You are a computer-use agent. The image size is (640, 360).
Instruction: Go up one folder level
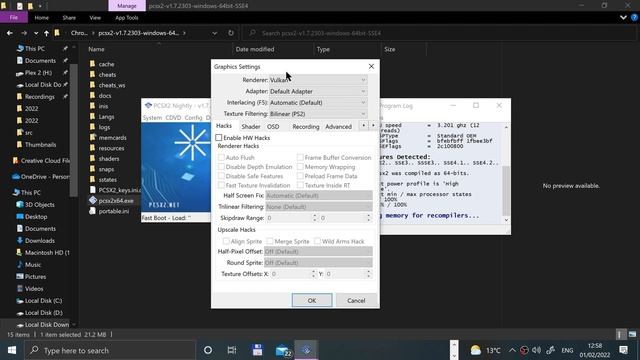click(46, 33)
